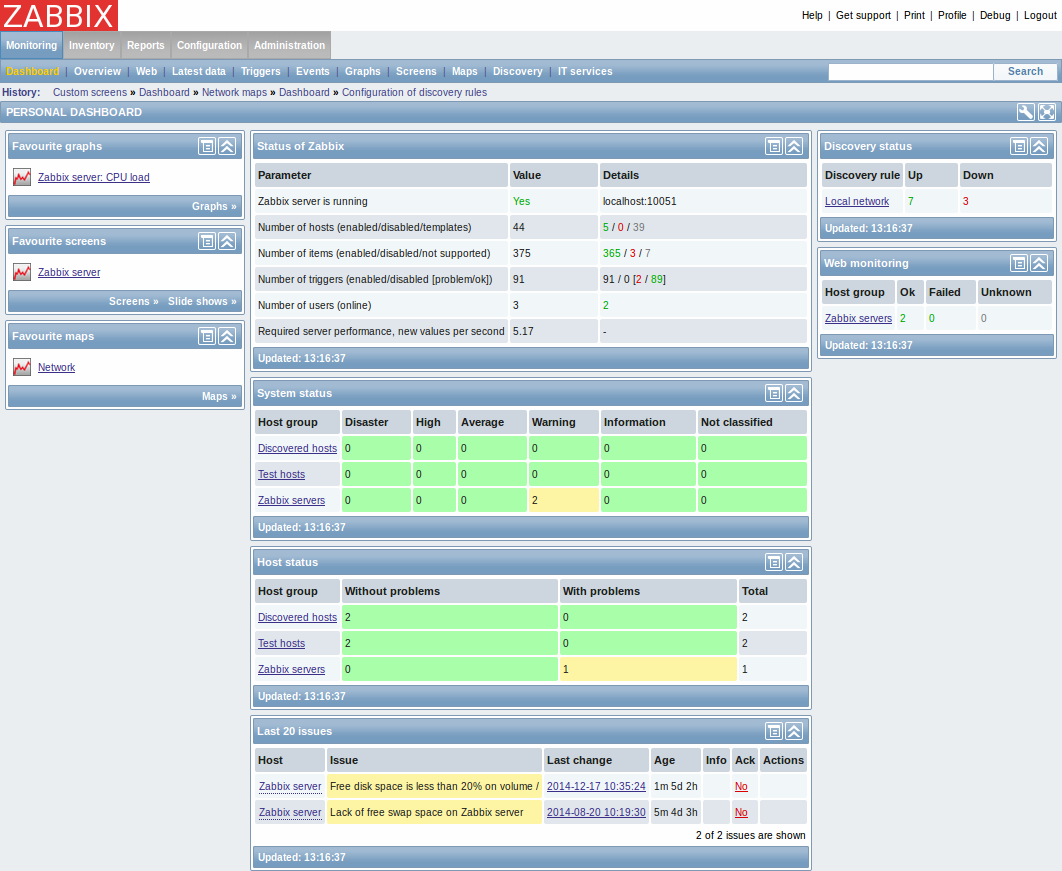Collapse the Host status widget
Image resolution: width=1062 pixels, height=871 pixels.
tap(794, 562)
